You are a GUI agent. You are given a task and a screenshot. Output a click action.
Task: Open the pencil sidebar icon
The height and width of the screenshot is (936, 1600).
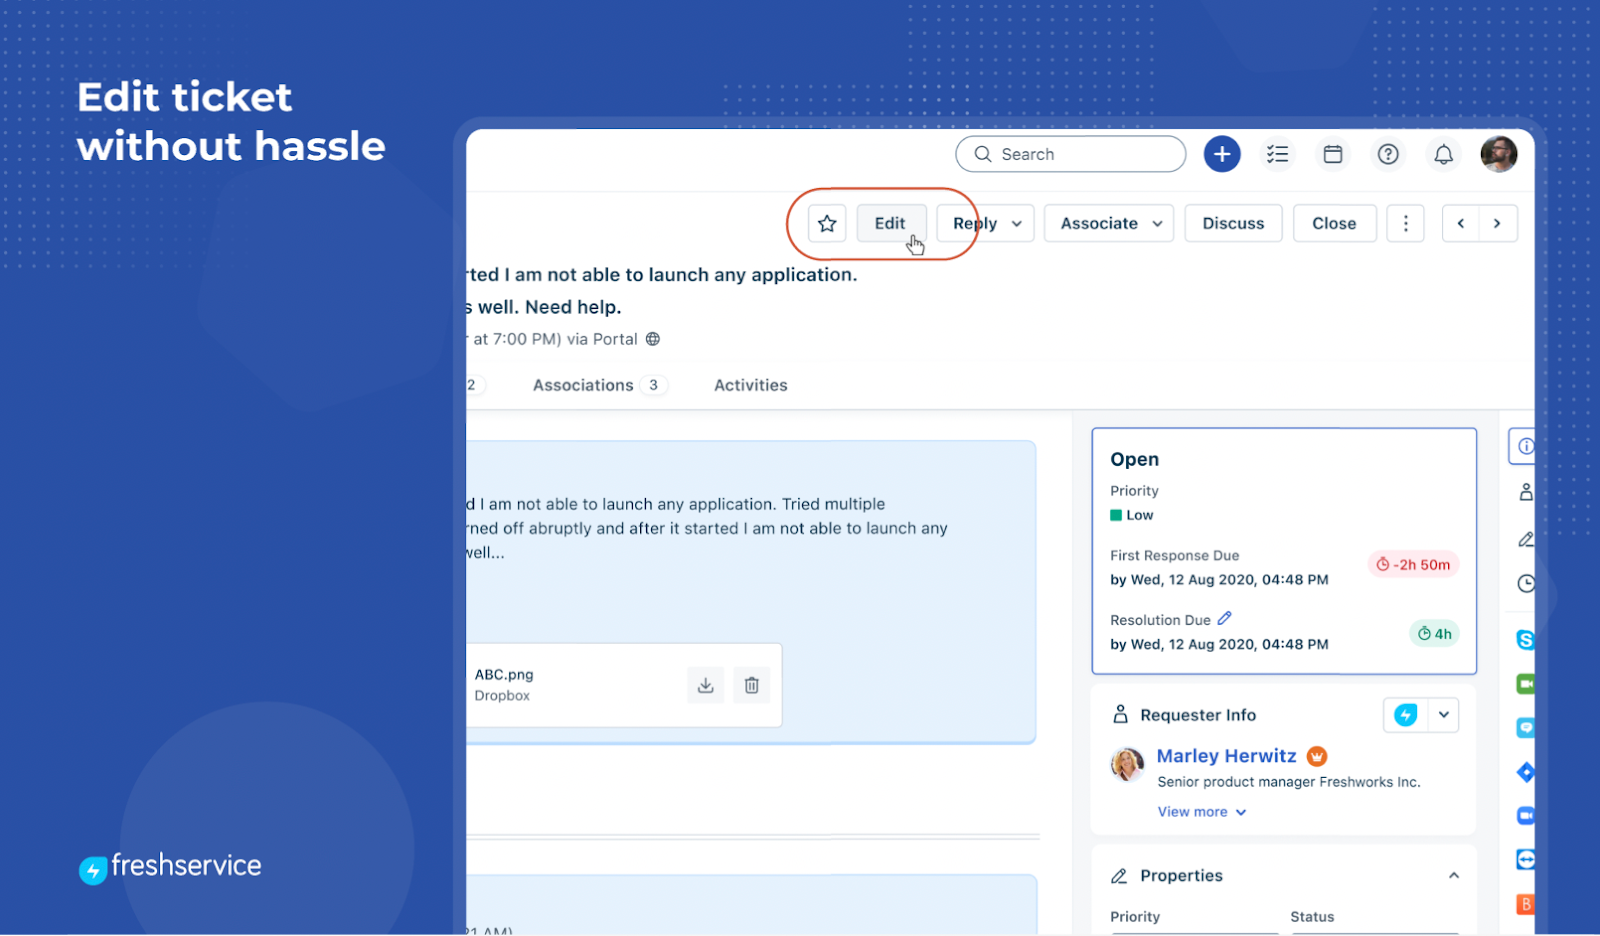tap(1526, 539)
